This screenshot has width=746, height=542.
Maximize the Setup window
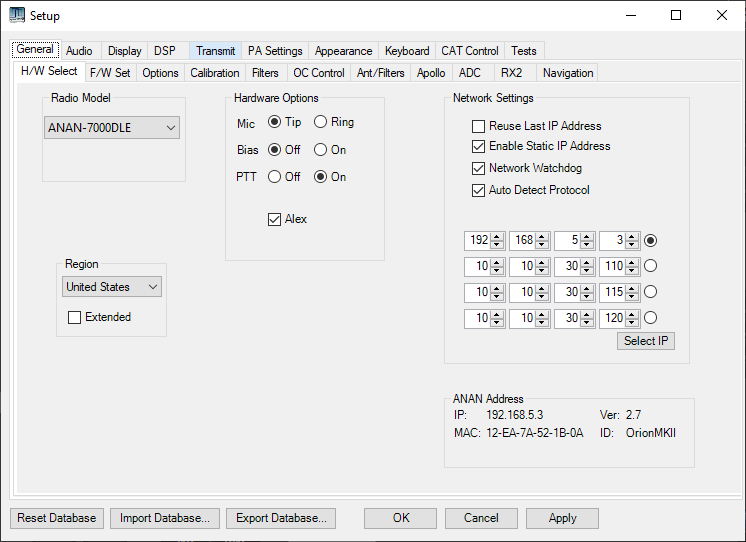[x=676, y=15]
